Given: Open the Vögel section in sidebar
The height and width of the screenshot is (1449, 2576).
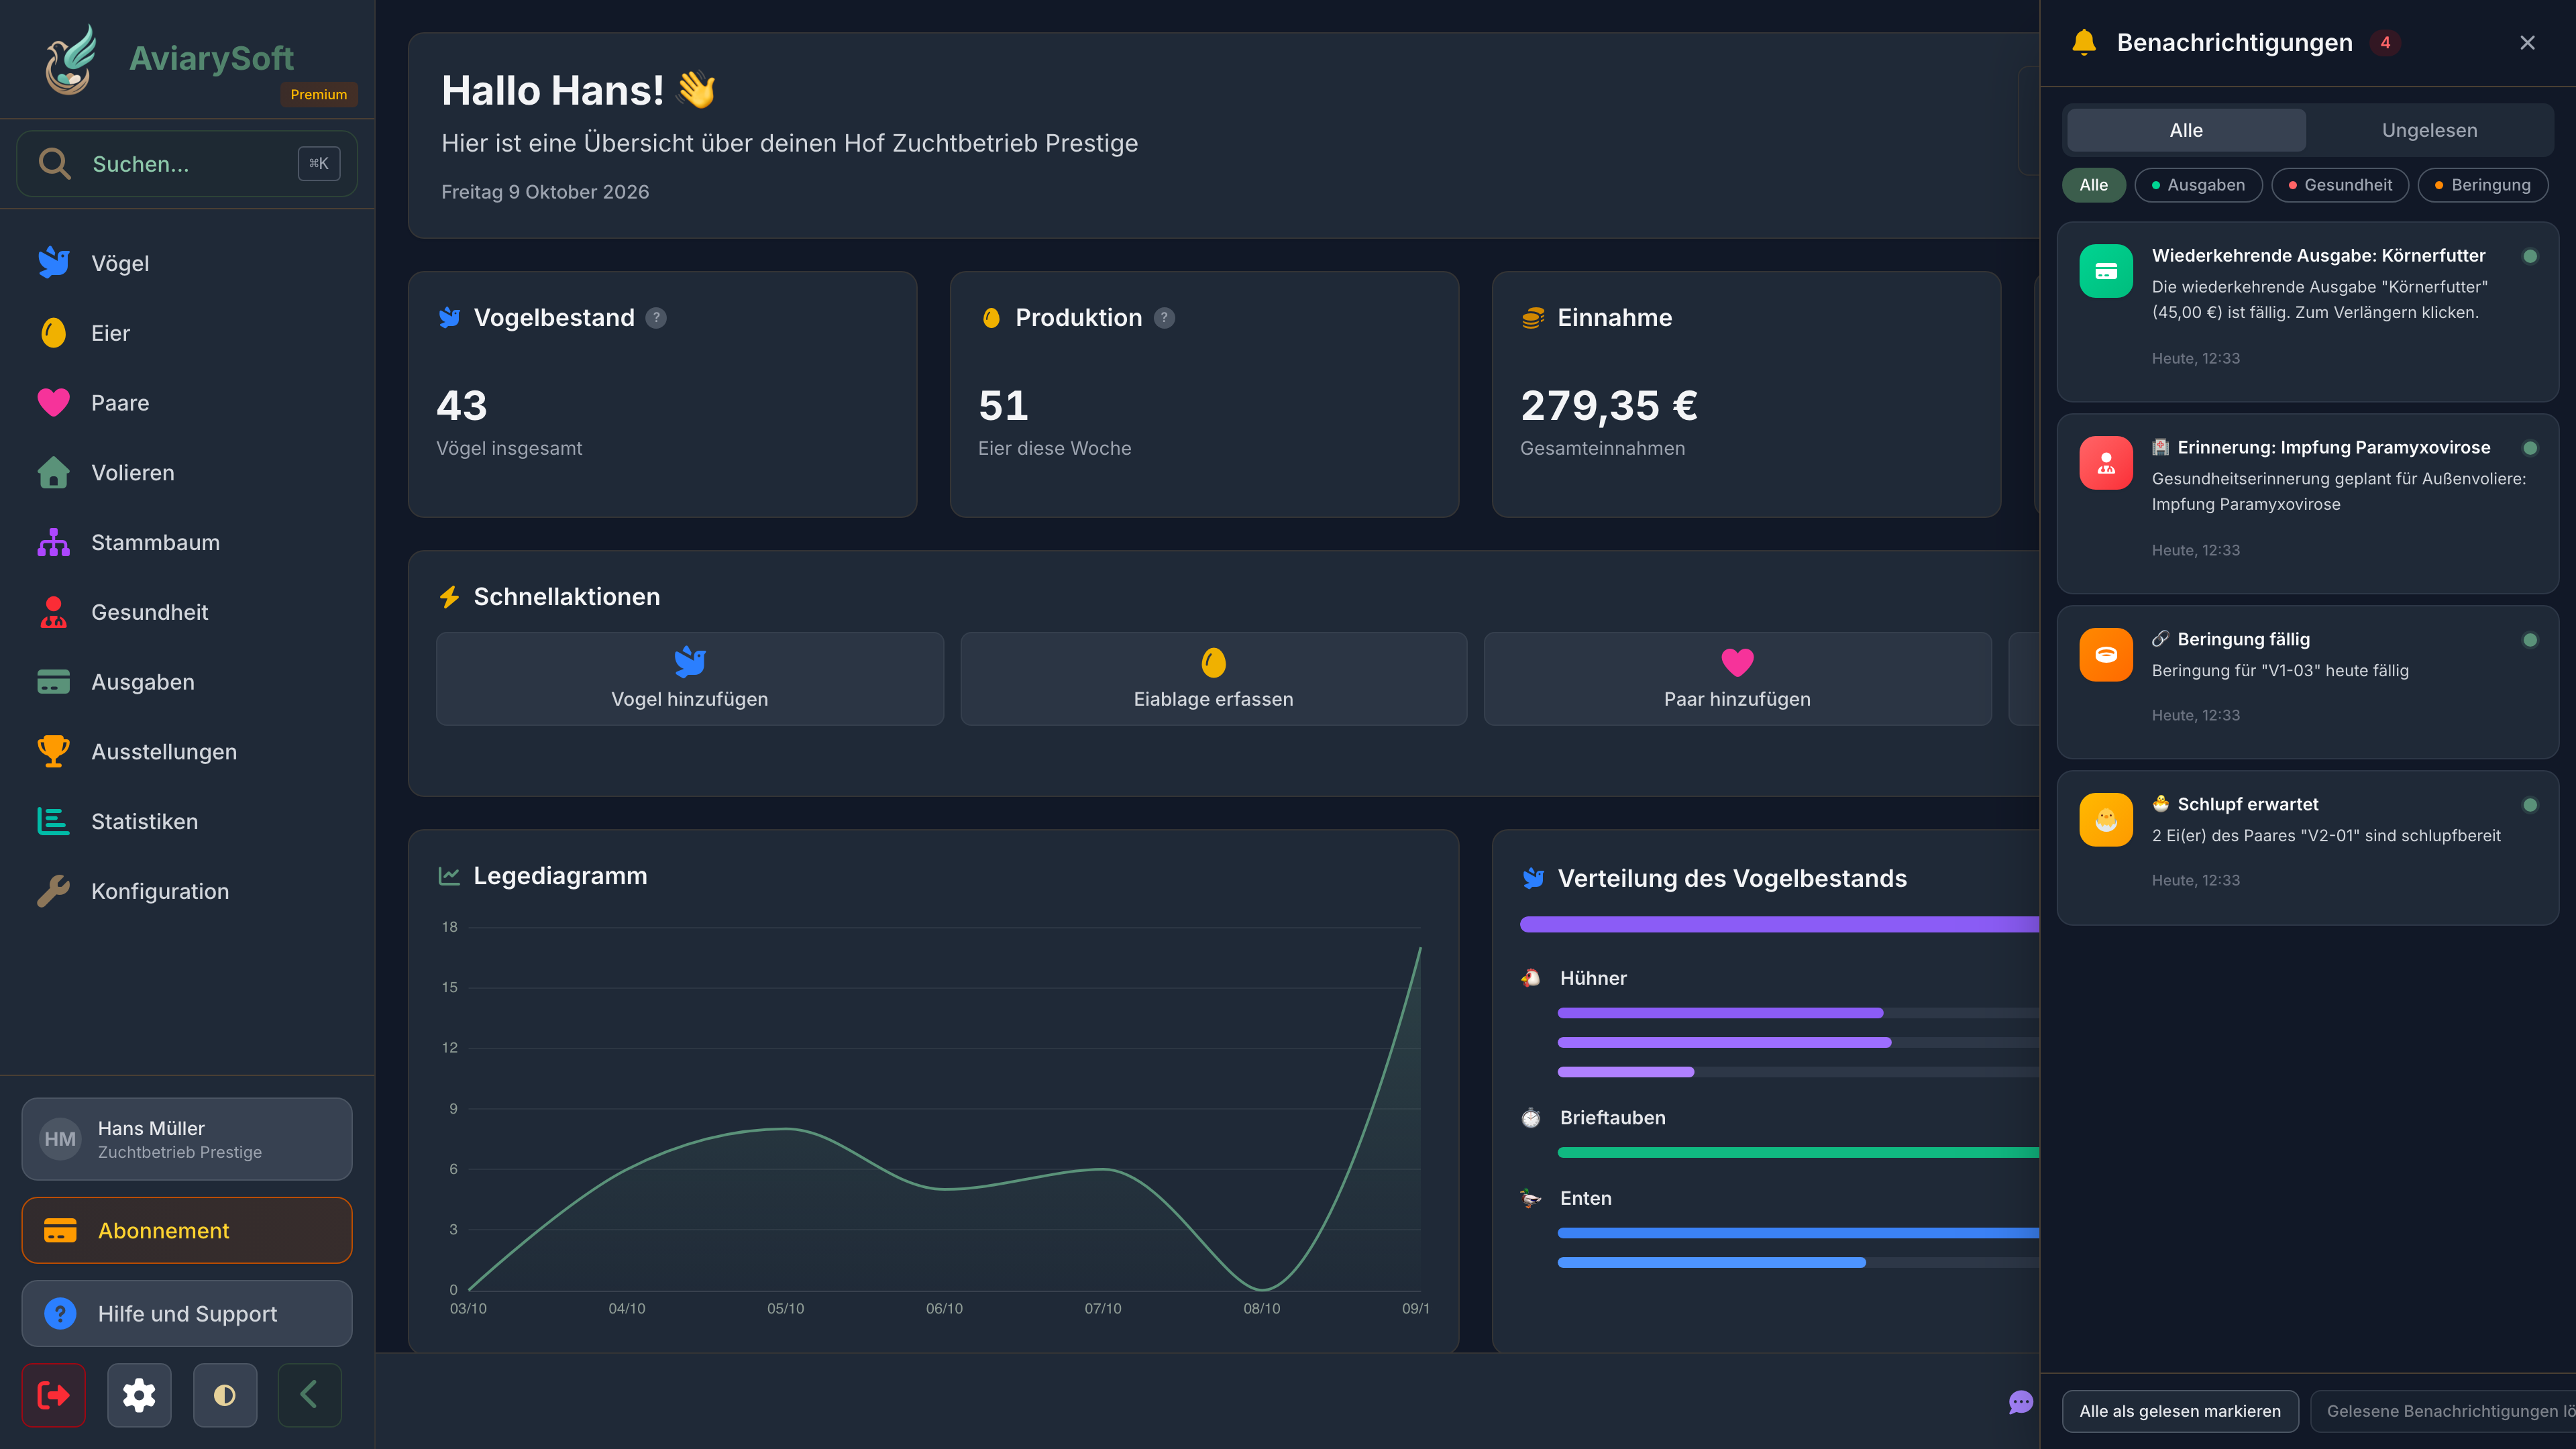Looking at the screenshot, I should pyautogui.click(x=187, y=263).
